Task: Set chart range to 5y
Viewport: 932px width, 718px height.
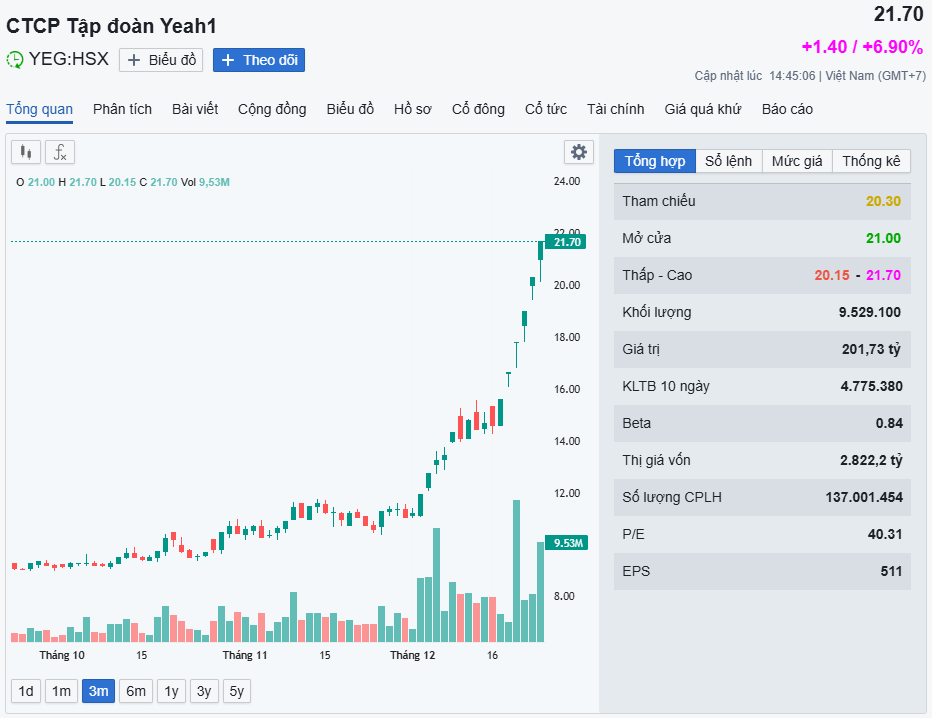Action: click(x=237, y=691)
